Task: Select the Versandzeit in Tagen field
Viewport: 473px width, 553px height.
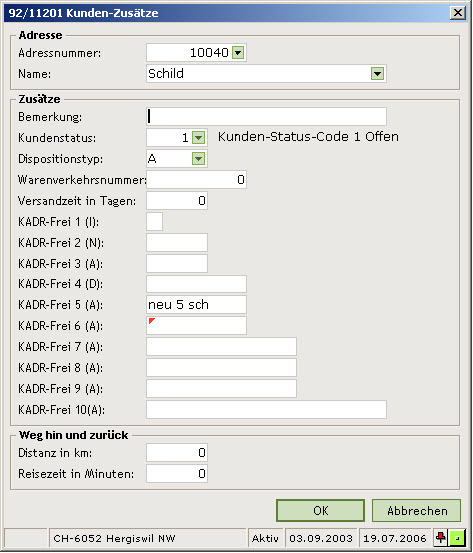Action: 177,201
